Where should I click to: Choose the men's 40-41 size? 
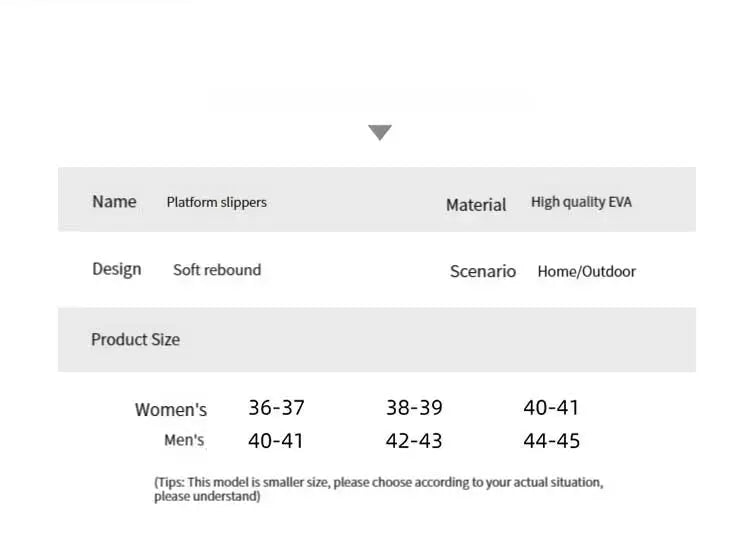(276, 441)
